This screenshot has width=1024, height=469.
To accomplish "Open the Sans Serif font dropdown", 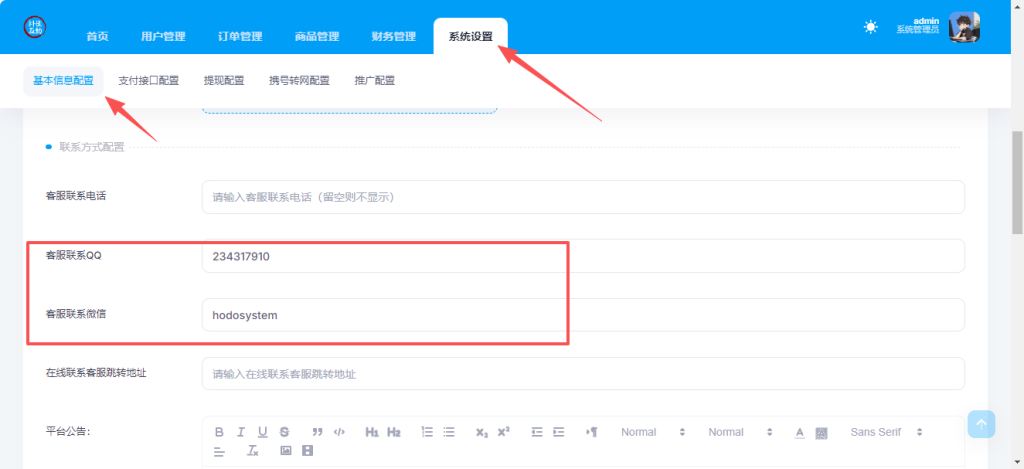I will pyautogui.click(x=886, y=432).
